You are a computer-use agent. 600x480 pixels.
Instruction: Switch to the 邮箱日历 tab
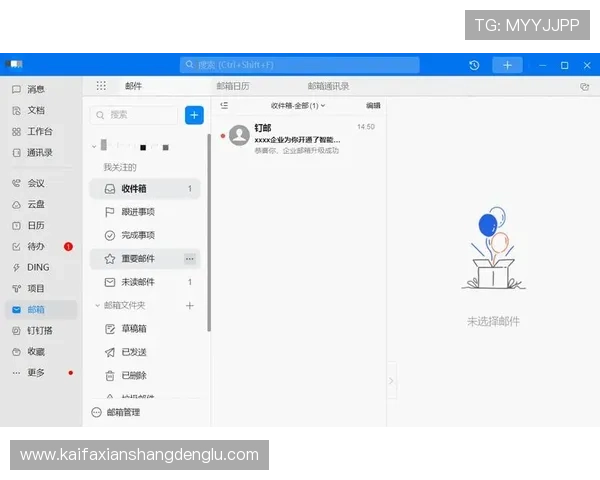tap(233, 86)
